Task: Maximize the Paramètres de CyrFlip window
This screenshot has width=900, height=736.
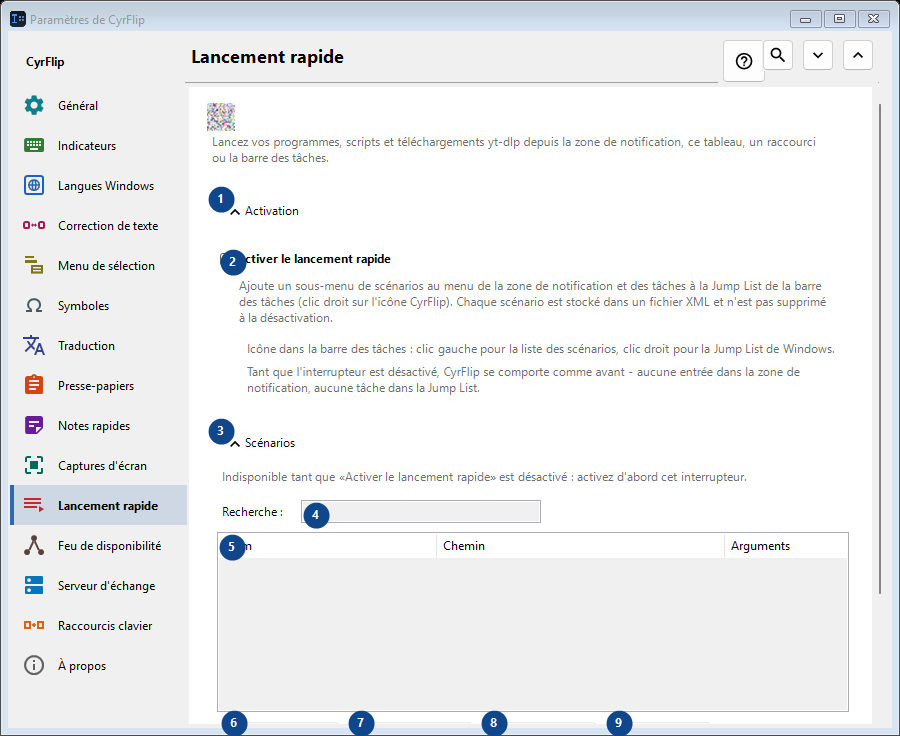Action: (x=839, y=19)
